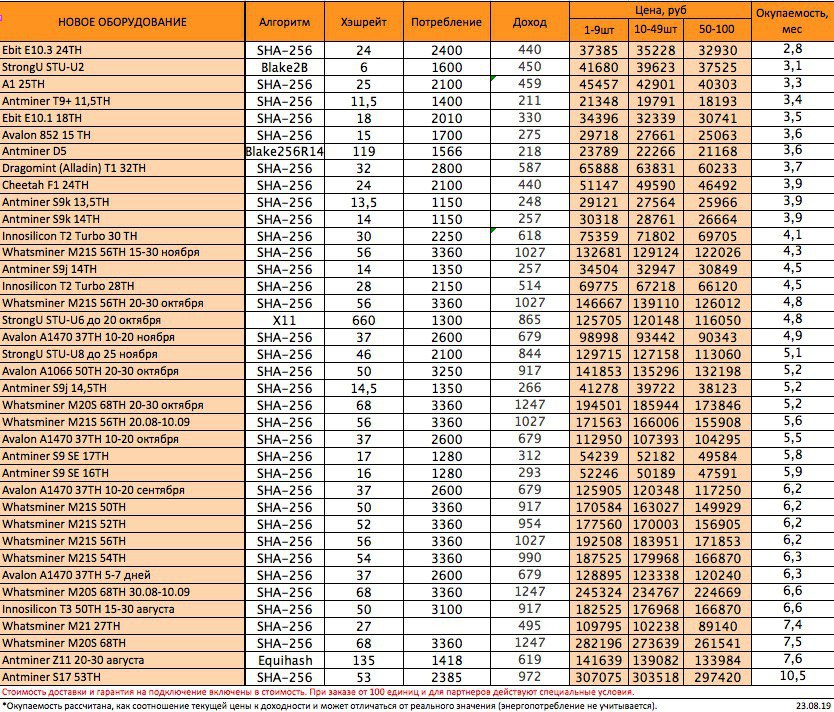Select 'Dragomint (Alladin) T1 32TH' cell

[x=122, y=168]
